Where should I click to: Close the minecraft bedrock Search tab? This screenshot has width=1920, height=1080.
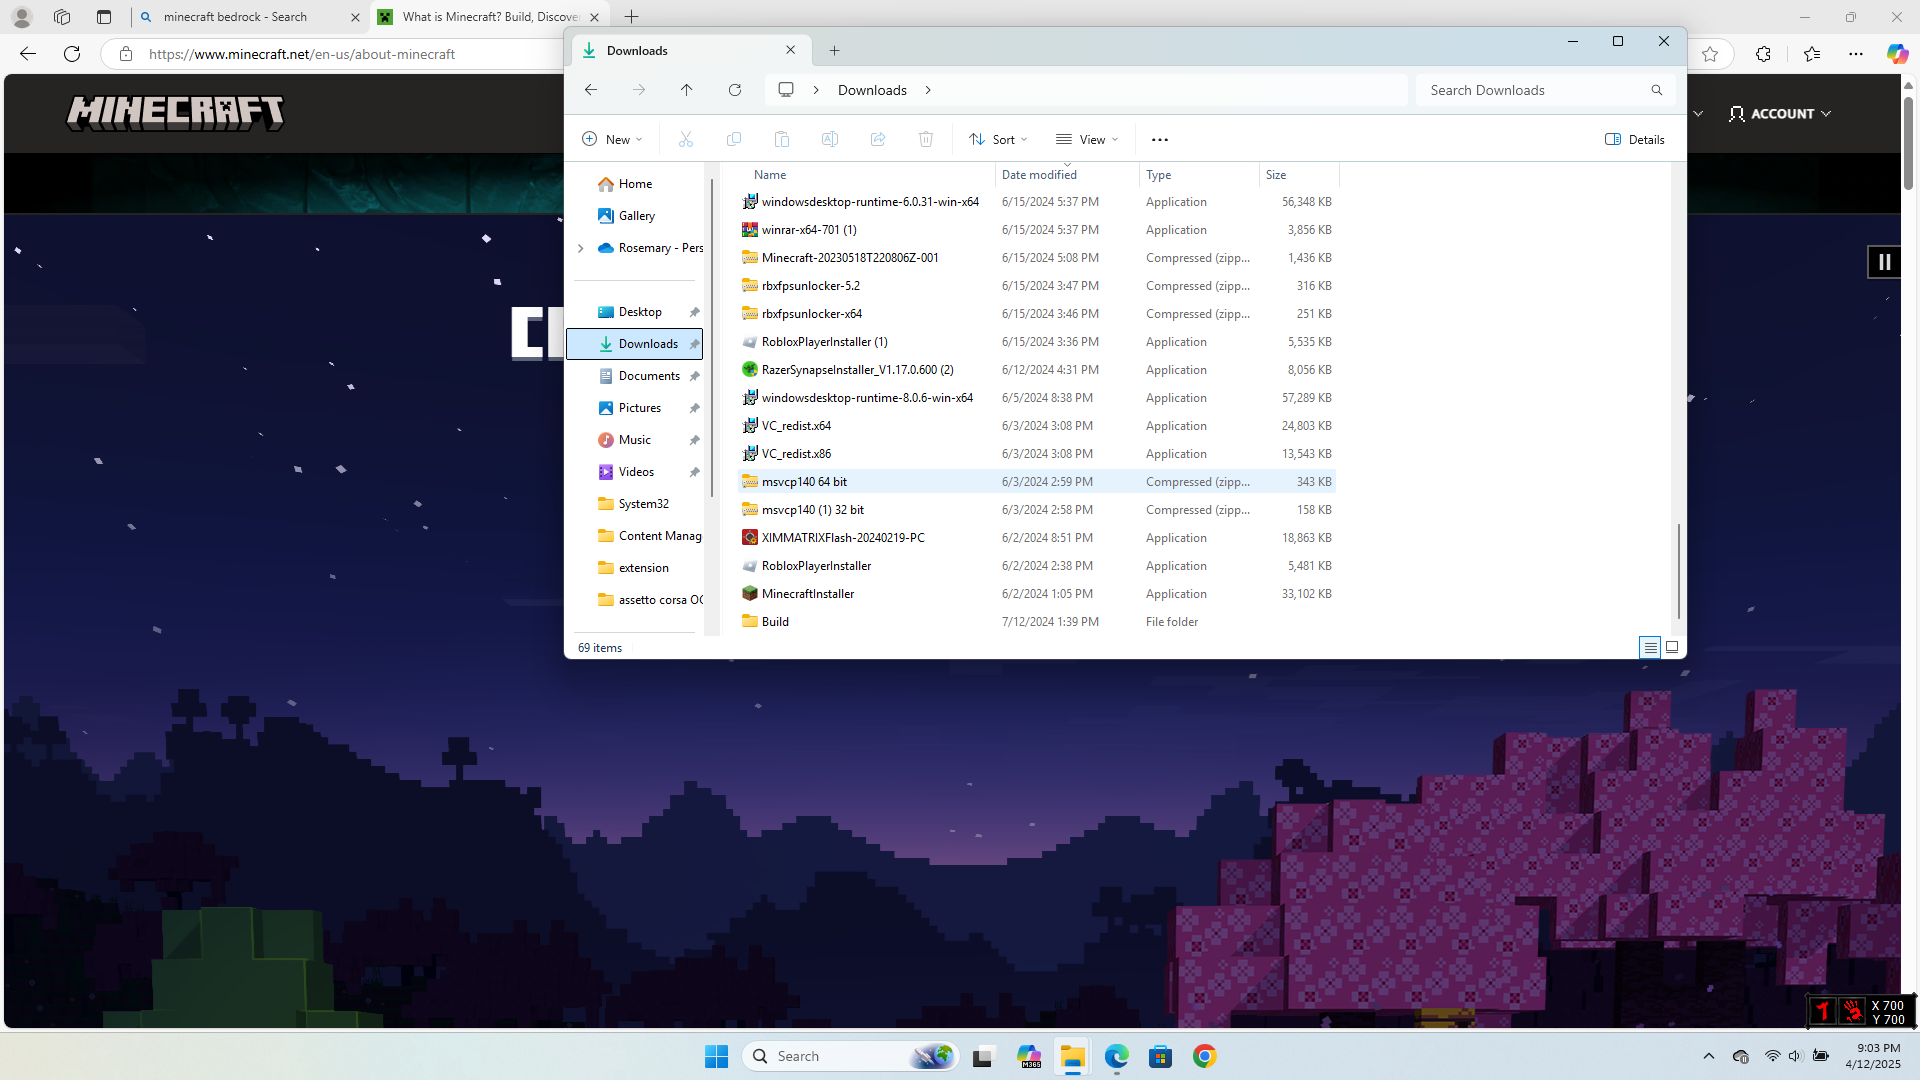(355, 17)
